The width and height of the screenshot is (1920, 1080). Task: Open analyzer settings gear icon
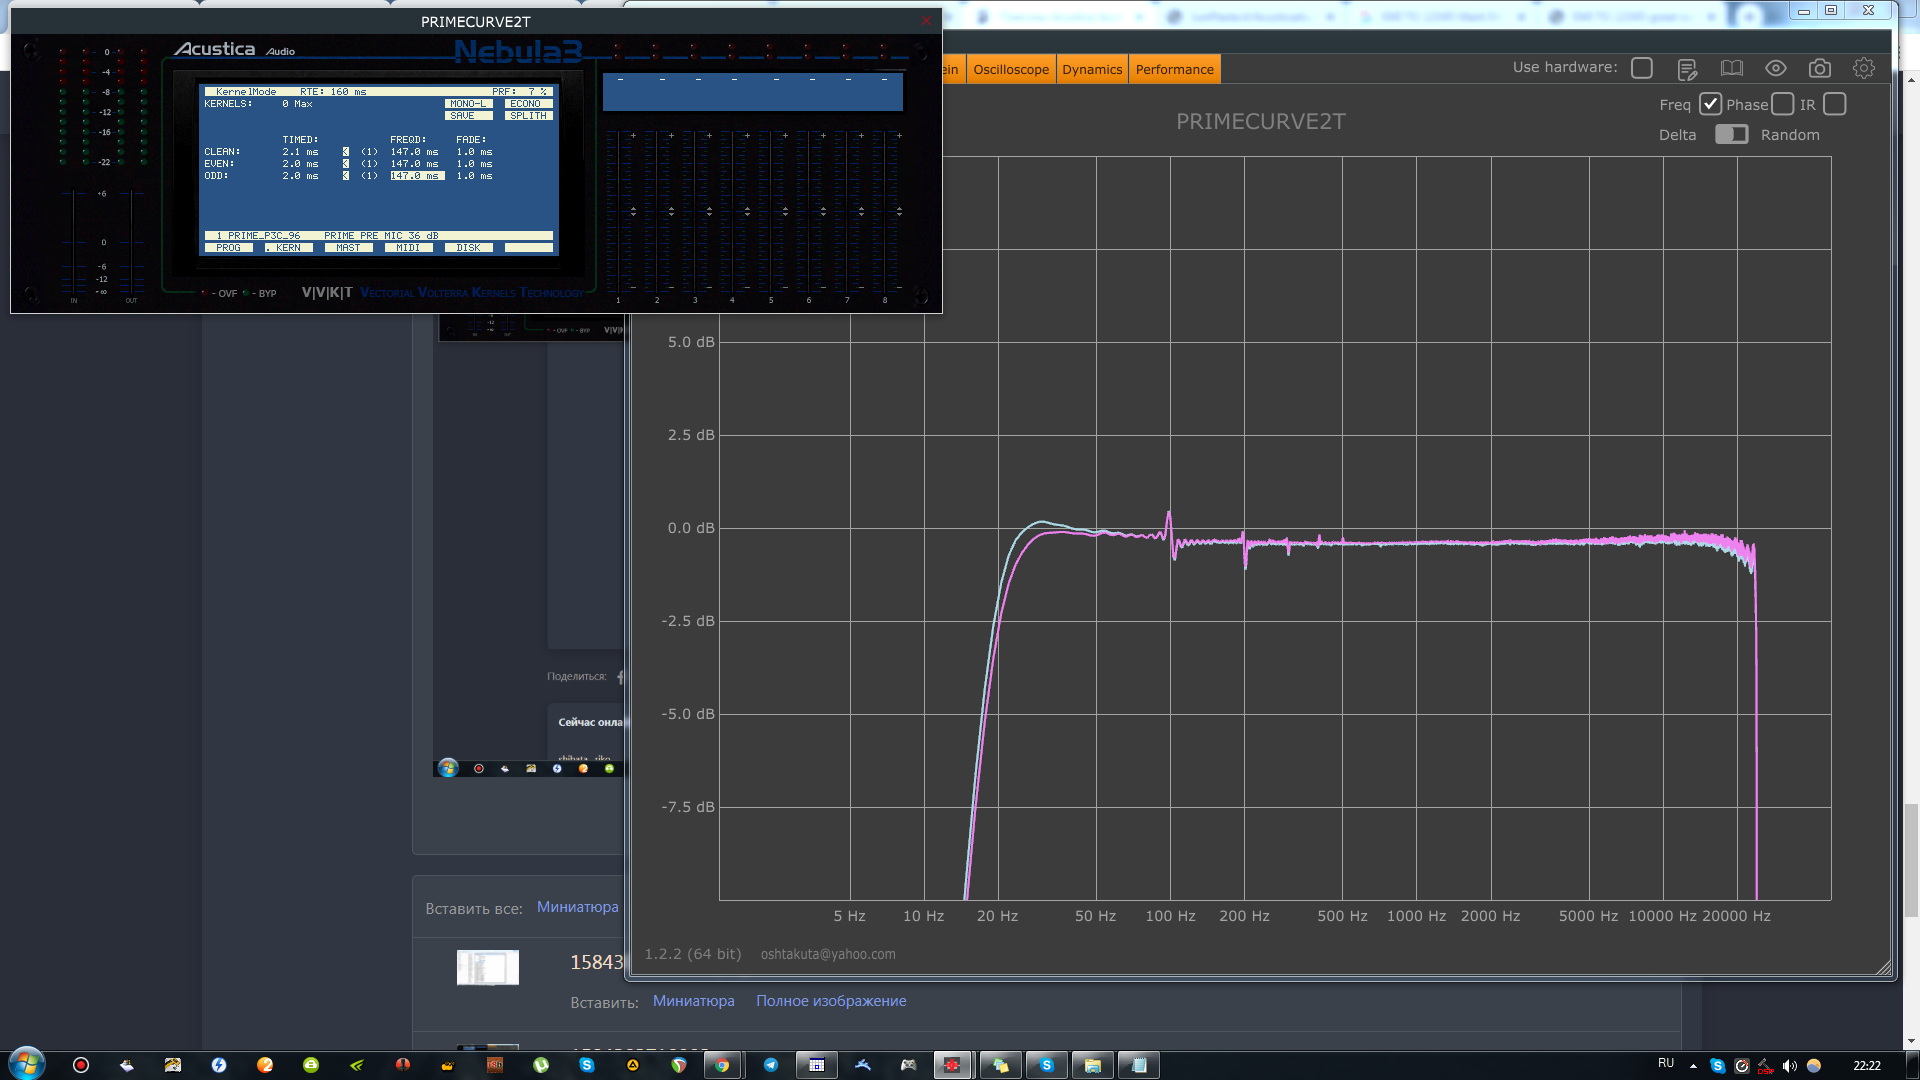(1863, 68)
